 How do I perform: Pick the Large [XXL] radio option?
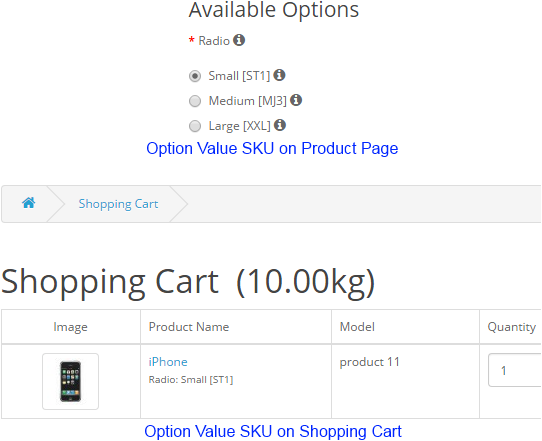195,126
